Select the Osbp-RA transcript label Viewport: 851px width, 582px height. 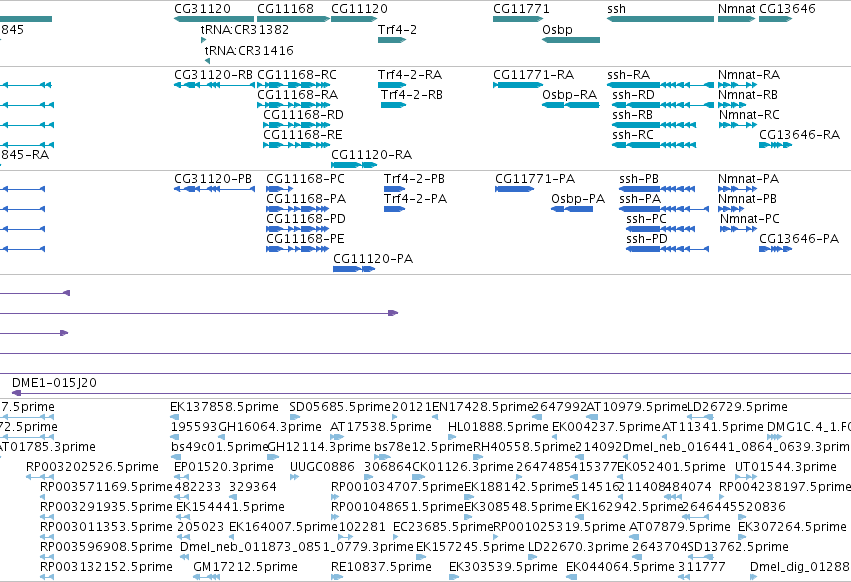(x=569, y=94)
